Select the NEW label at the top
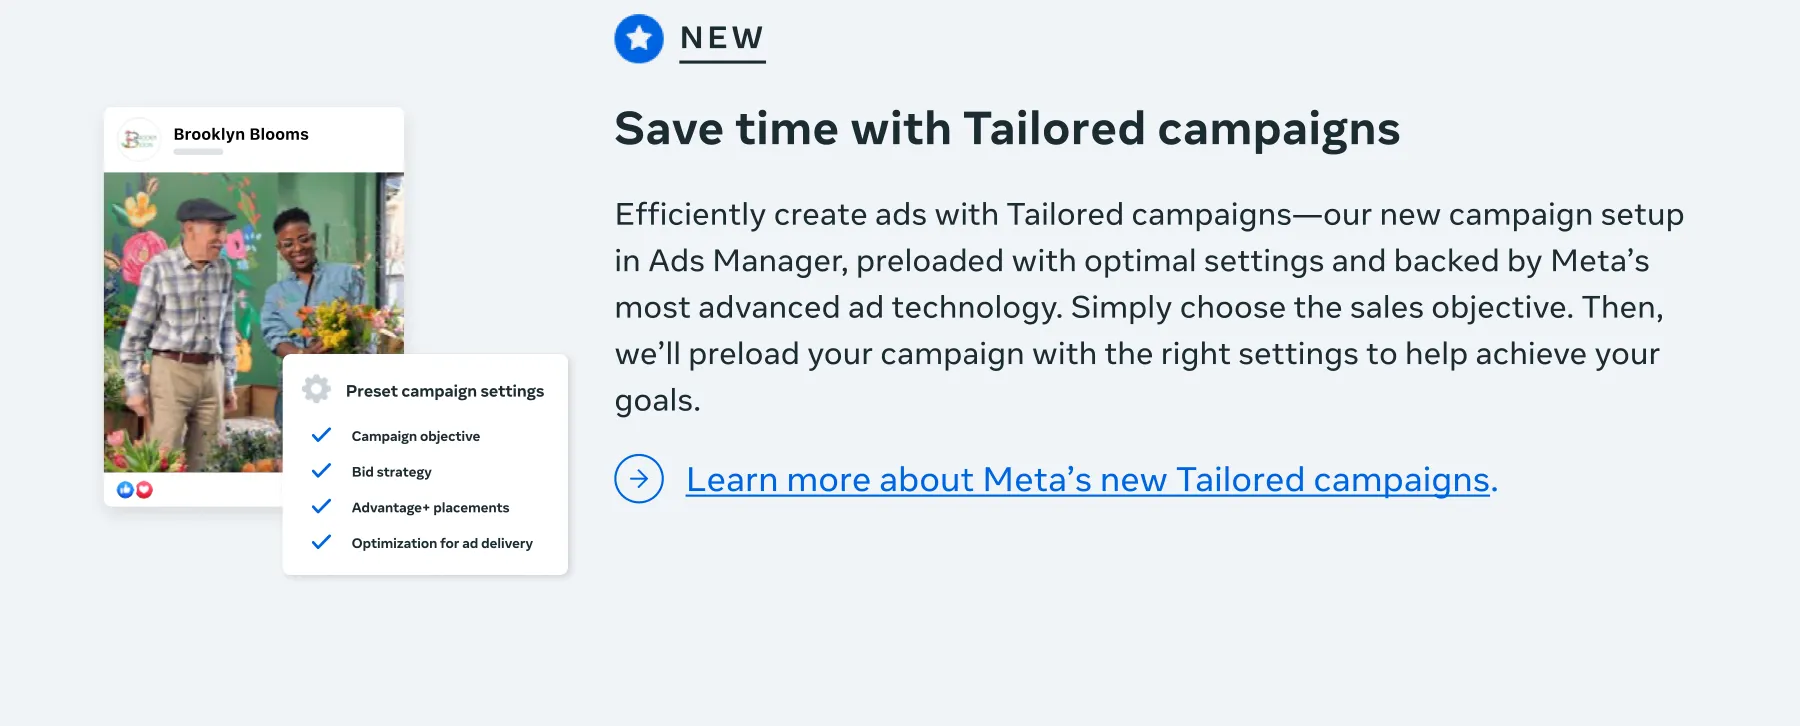 point(722,38)
